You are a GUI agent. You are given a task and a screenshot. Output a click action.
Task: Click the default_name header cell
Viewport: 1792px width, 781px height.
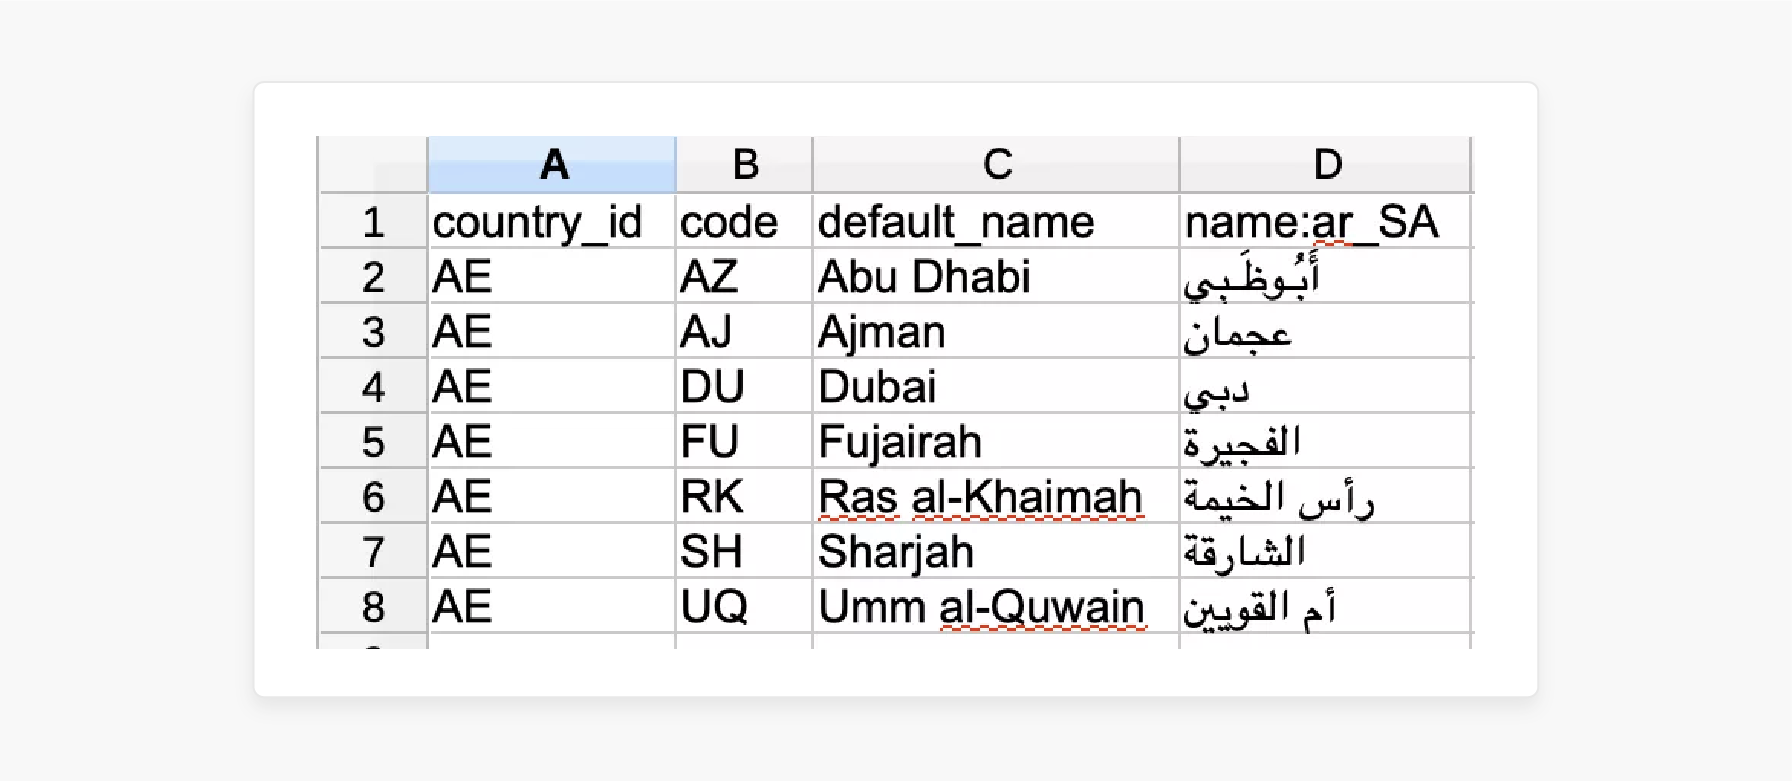995,221
